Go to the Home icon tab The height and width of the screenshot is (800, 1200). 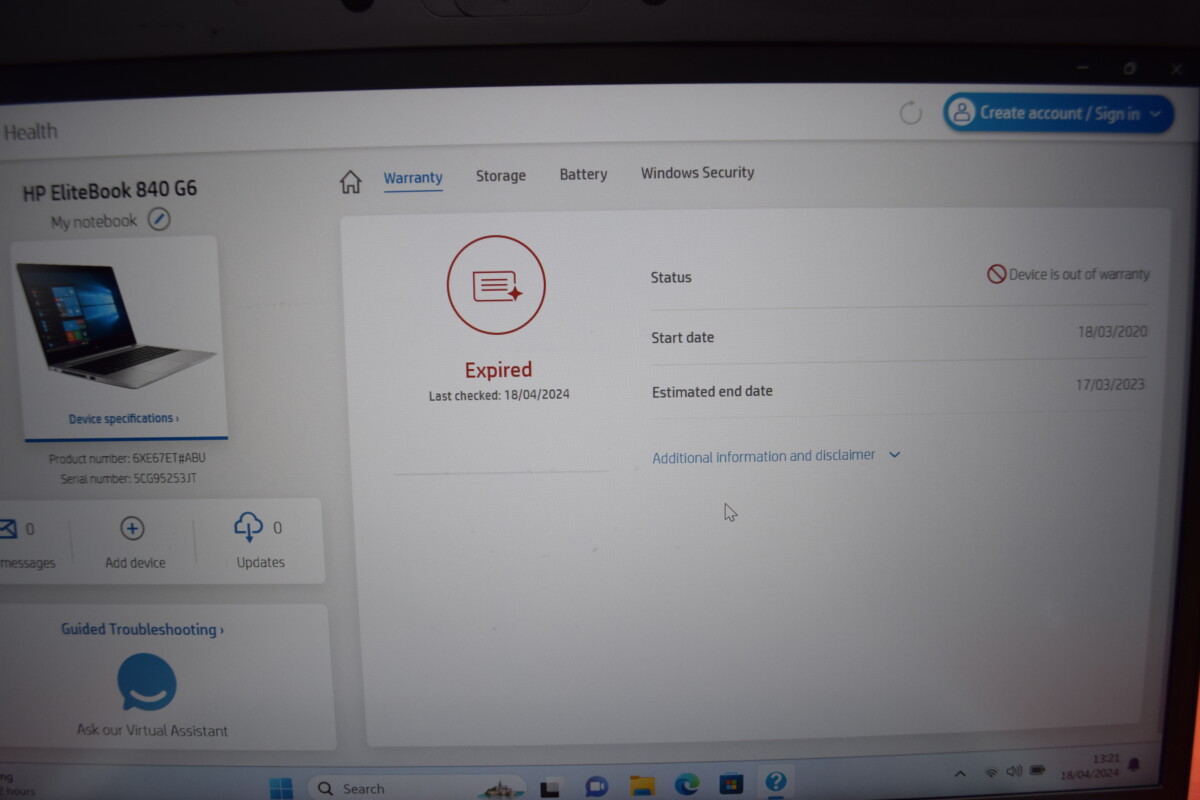tap(350, 181)
